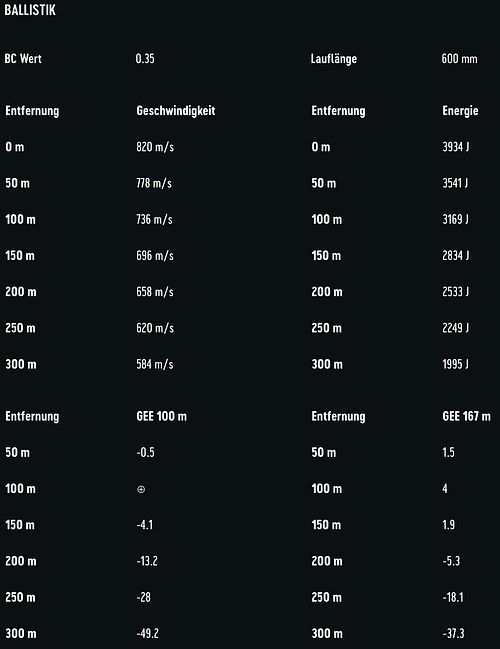500x649 pixels.
Task: Click the Lauflänge value 600 mm
Action: 459,58
